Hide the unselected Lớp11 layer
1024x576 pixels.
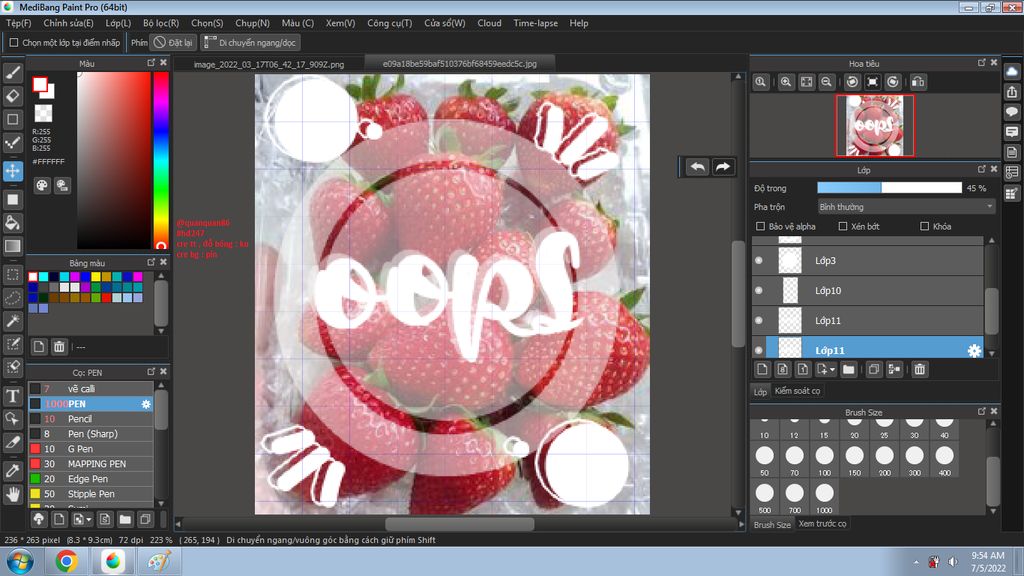coord(759,321)
